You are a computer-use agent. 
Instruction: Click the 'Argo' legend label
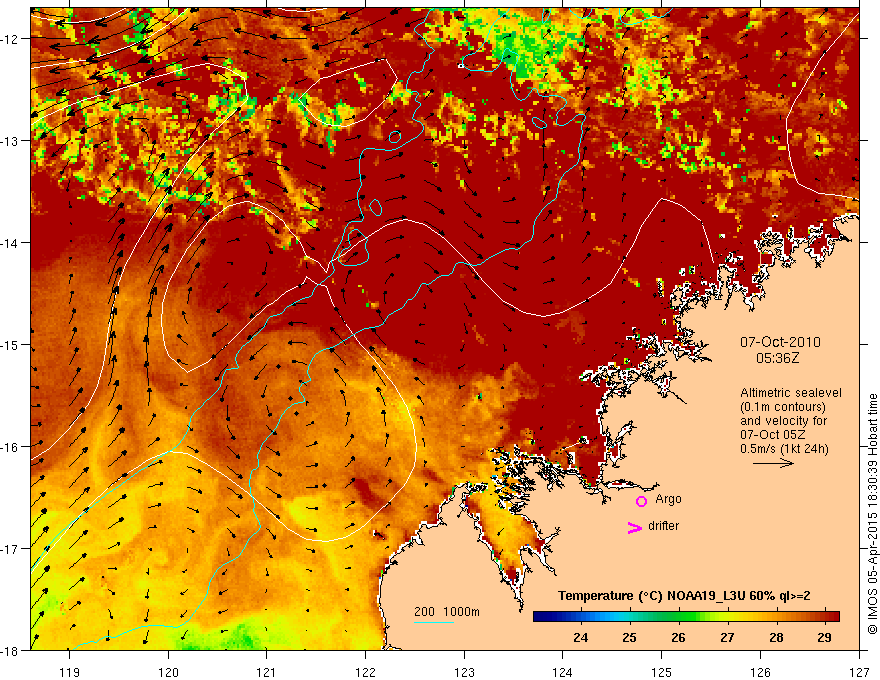pos(668,499)
